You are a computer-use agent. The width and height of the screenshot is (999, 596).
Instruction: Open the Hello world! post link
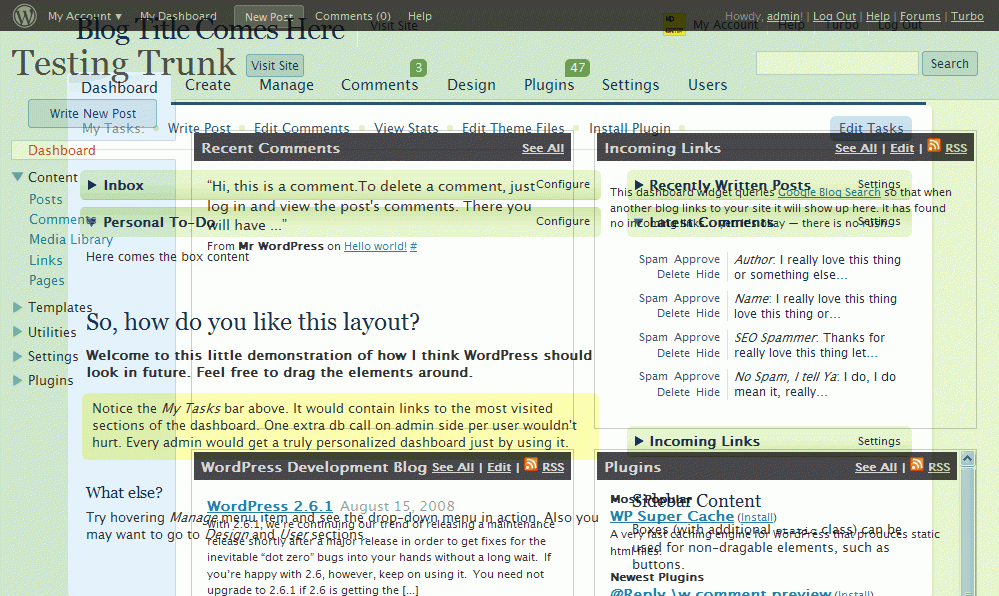pyautogui.click(x=378, y=245)
